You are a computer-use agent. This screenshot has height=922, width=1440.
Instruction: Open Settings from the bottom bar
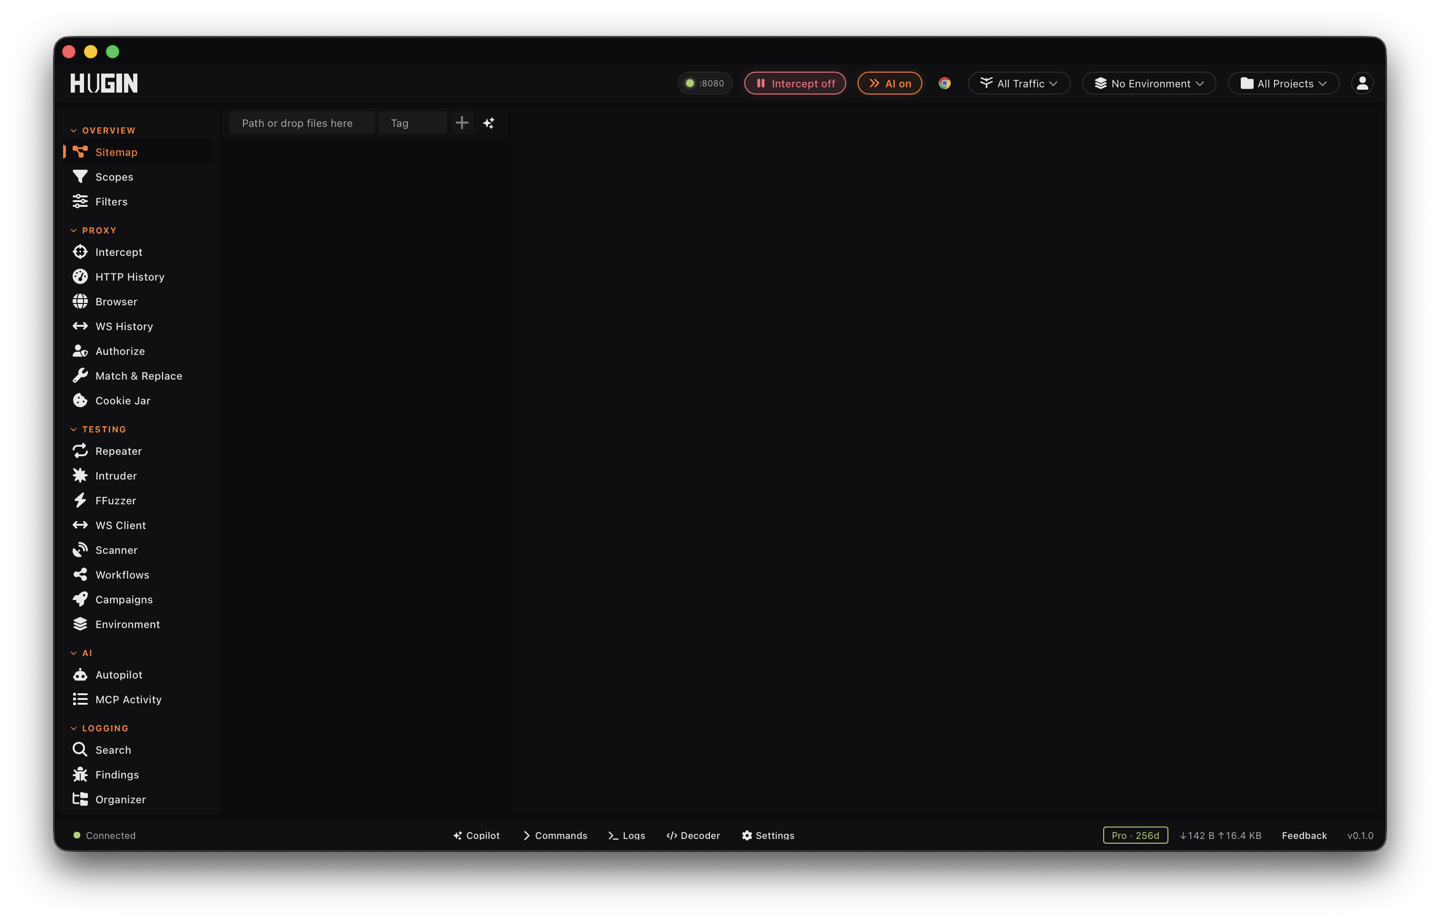[768, 836]
